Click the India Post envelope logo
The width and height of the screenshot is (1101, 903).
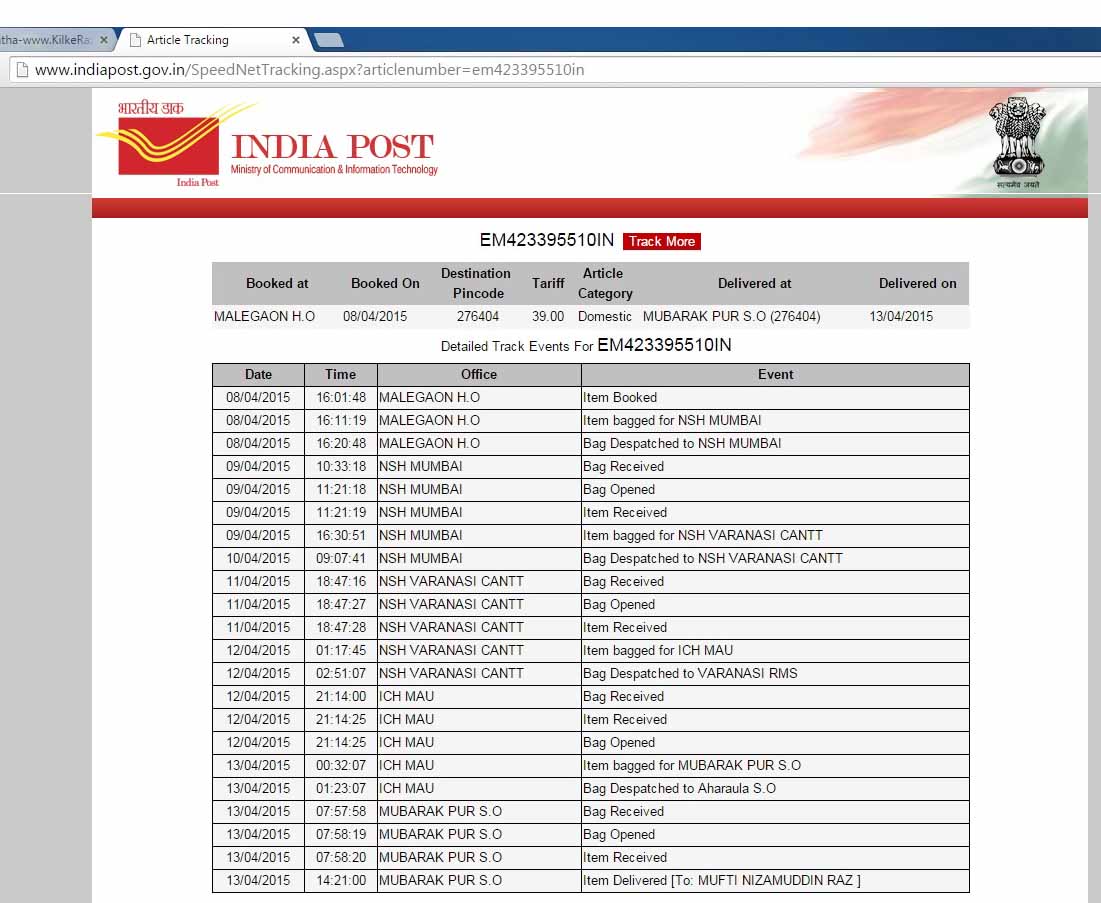169,144
